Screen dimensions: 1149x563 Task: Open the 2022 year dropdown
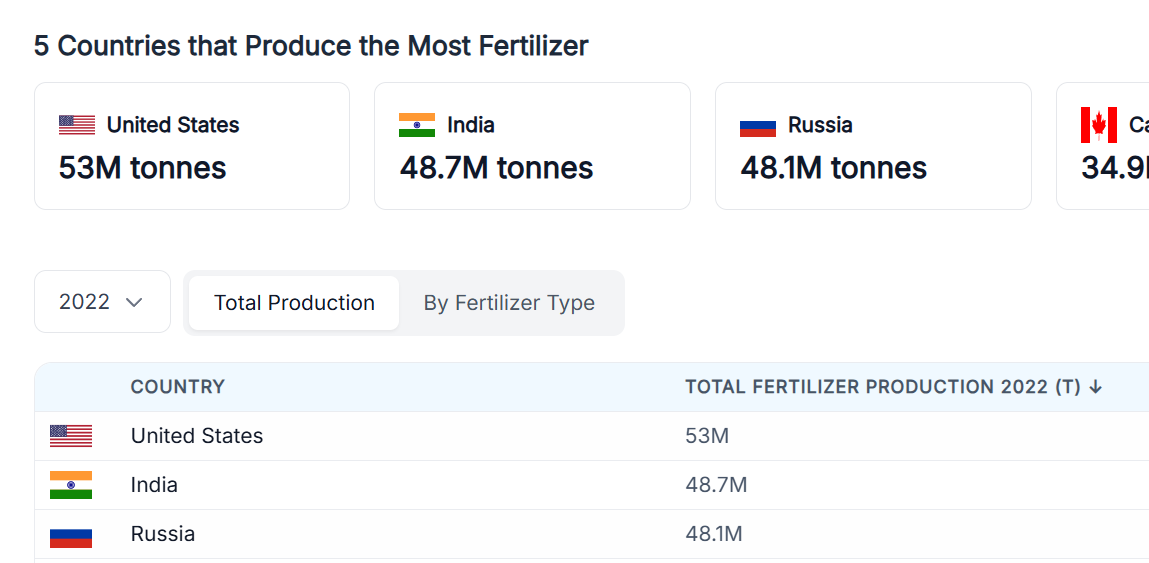(x=102, y=302)
